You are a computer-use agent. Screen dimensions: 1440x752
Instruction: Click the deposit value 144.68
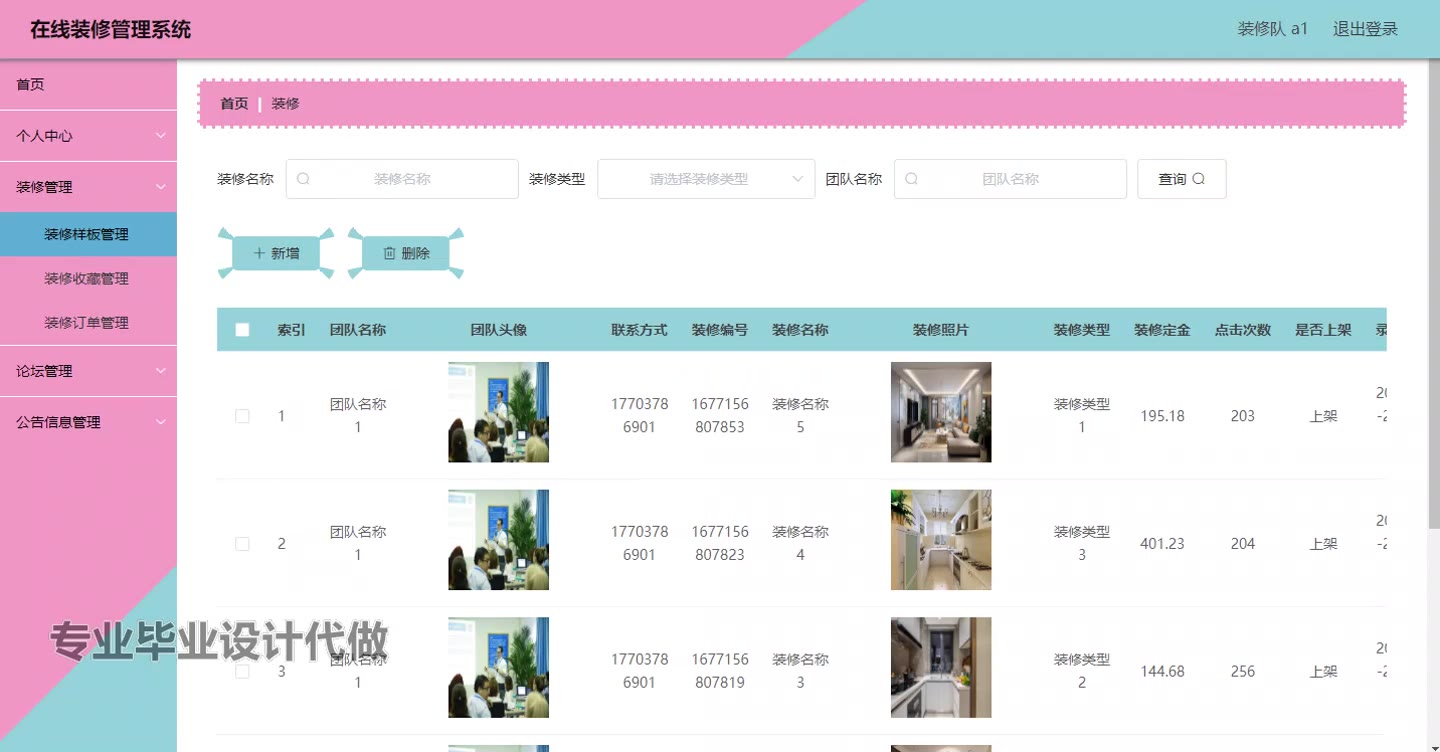click(x=1162, y=671)
